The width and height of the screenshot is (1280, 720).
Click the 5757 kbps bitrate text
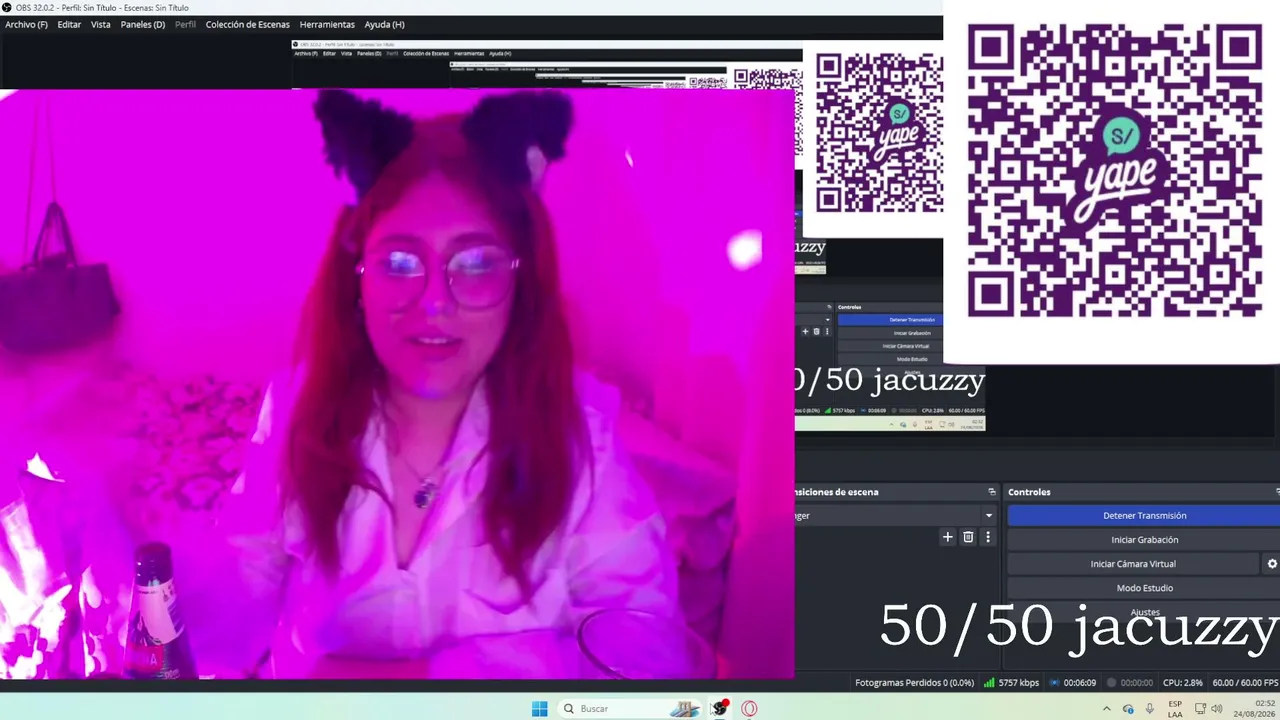coord(1019,683)
